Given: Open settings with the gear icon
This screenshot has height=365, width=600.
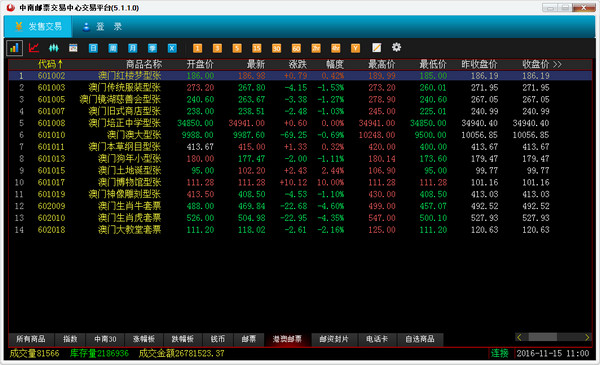Looking at the screenshot, I should tap(396, 47).
